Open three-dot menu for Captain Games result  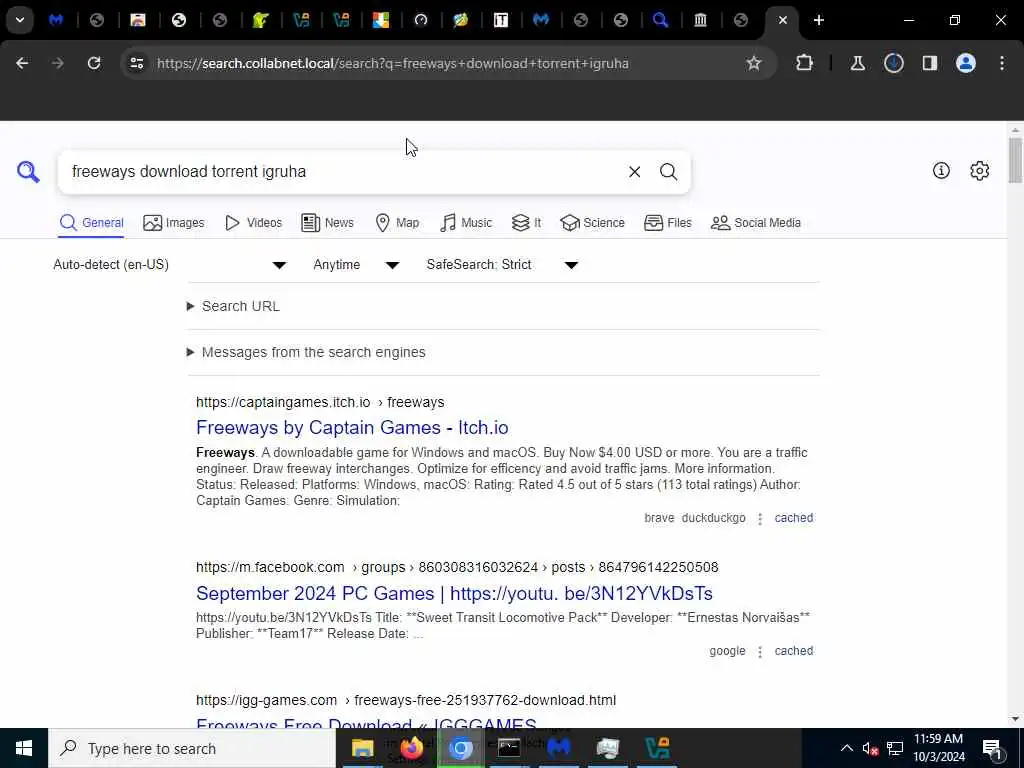click(760, 519)
